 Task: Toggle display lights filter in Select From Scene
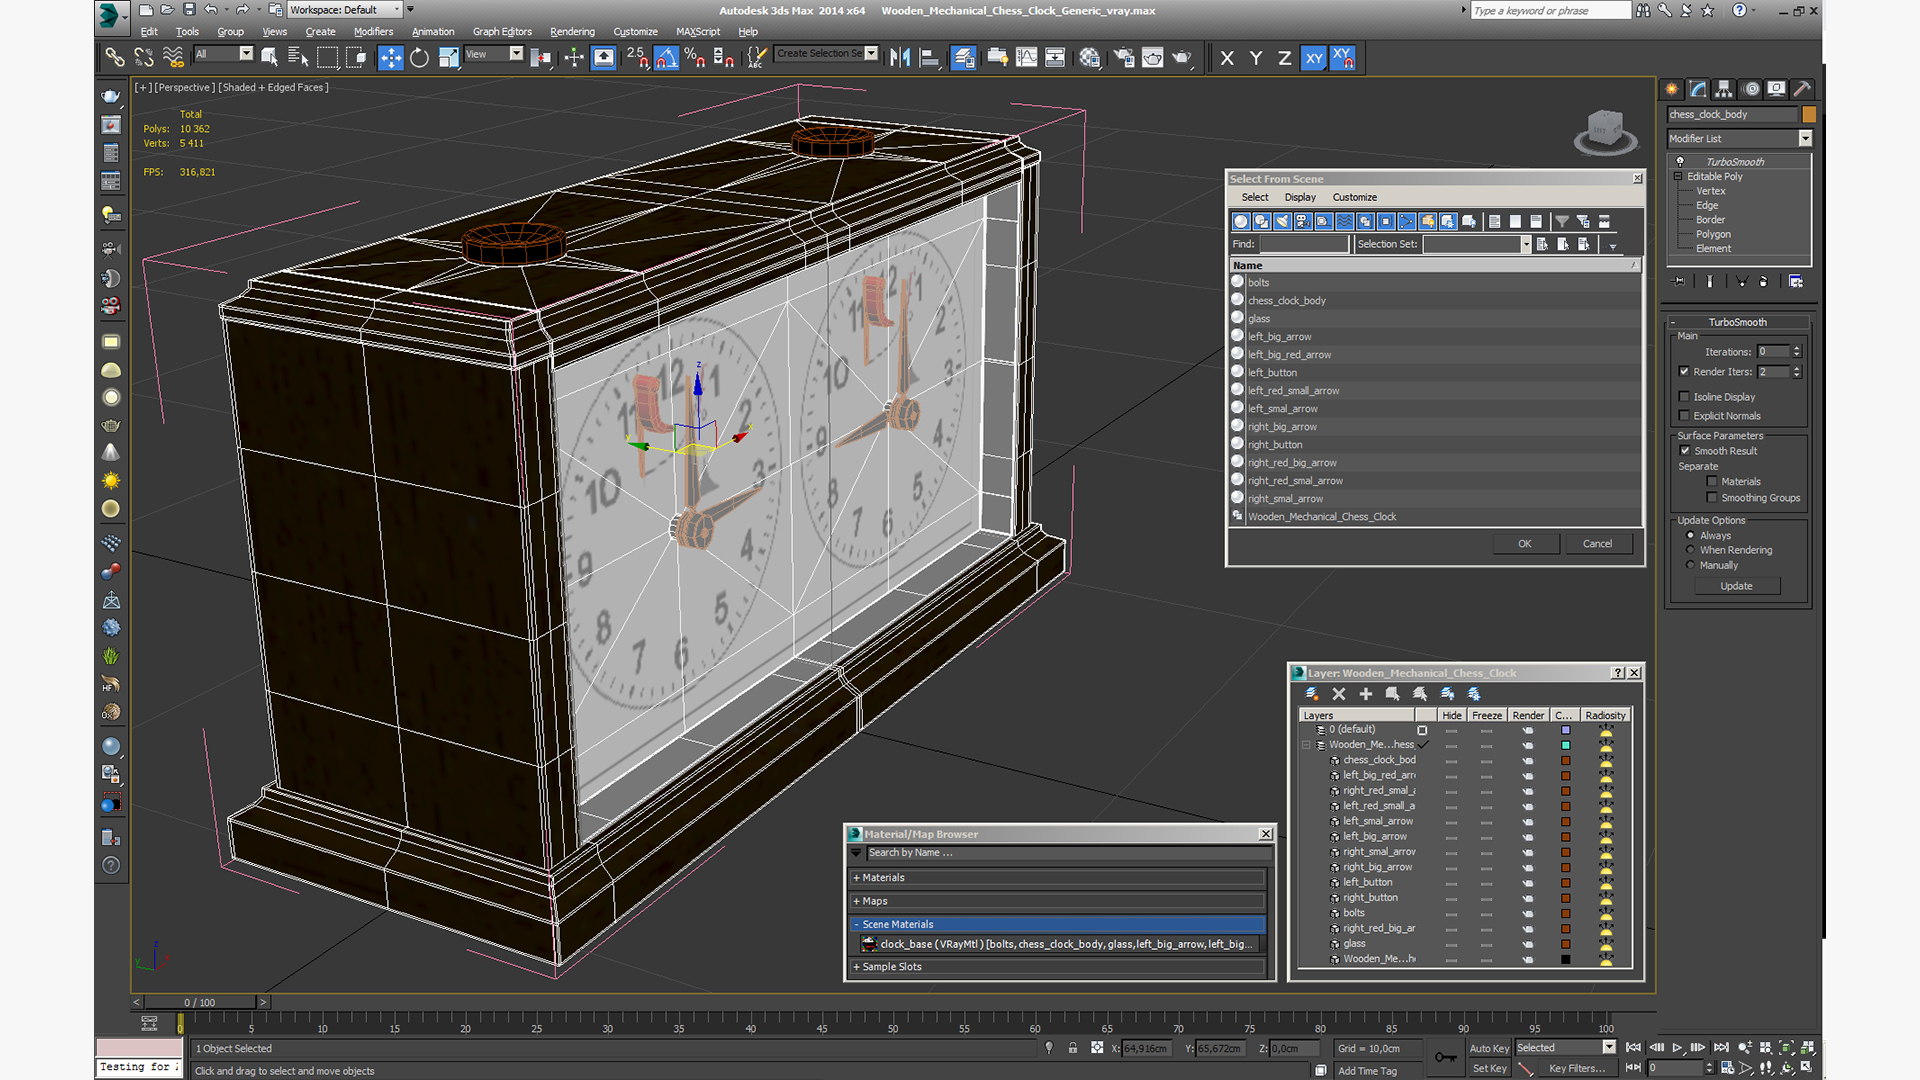click(1282, 222)
